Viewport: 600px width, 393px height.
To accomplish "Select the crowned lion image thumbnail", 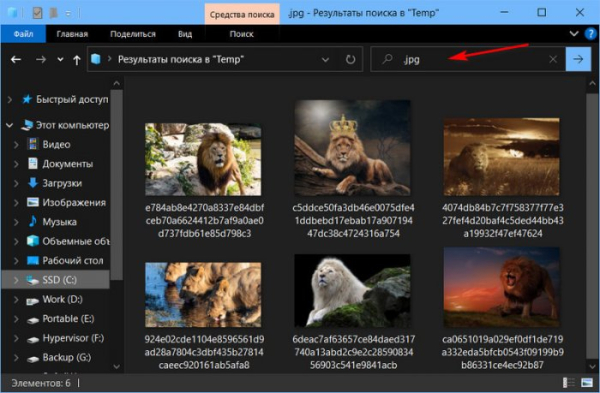I will tap(352, 148).
